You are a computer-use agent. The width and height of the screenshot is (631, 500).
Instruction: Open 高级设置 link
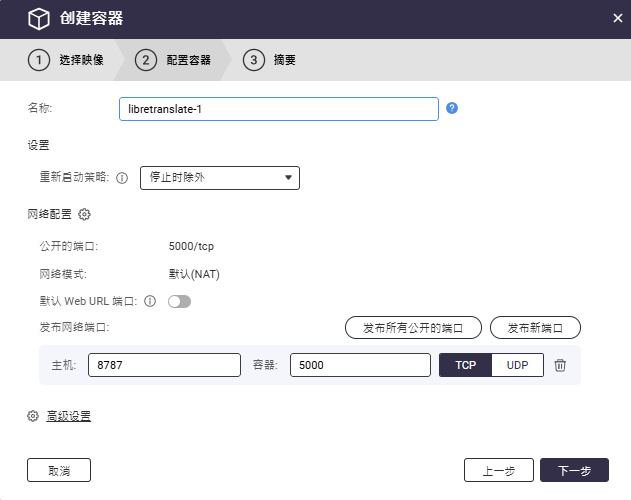coord(69,416)
